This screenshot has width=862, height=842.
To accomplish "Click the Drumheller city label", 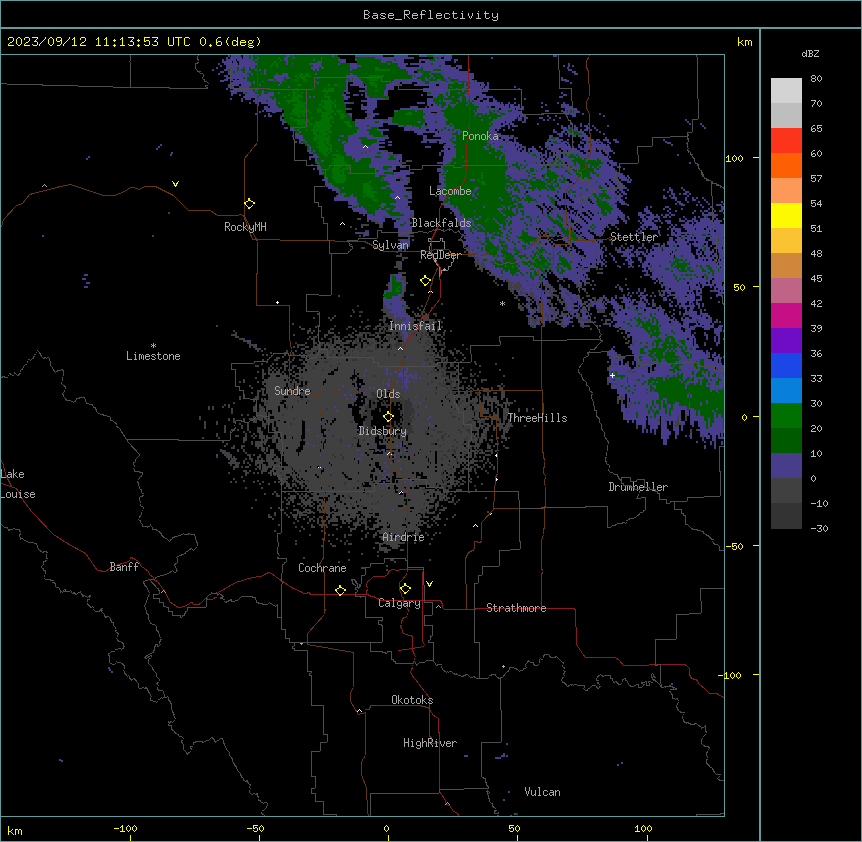I will coord(638,487).
